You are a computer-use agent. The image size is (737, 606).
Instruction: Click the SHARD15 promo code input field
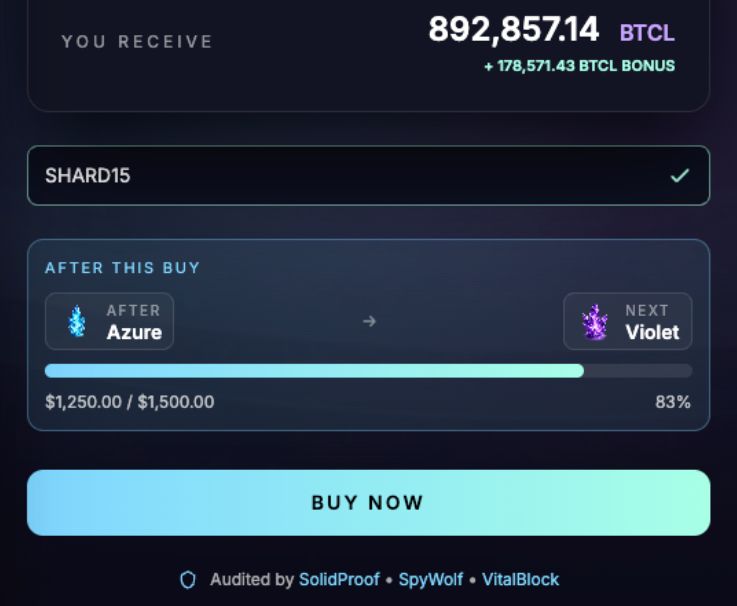[368, 175]
